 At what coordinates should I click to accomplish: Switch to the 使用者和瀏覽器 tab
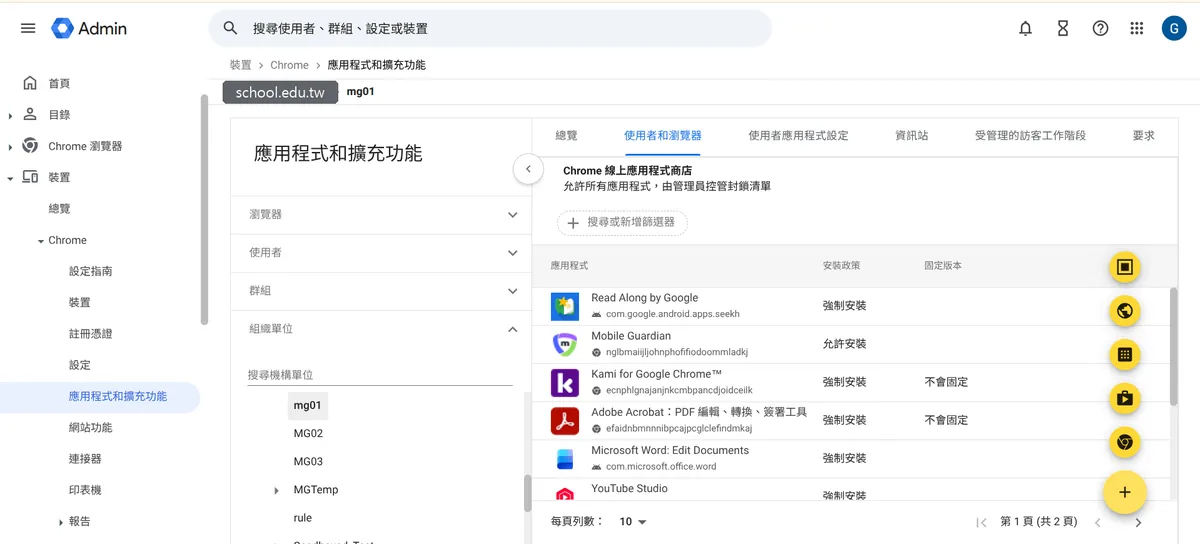662,135
